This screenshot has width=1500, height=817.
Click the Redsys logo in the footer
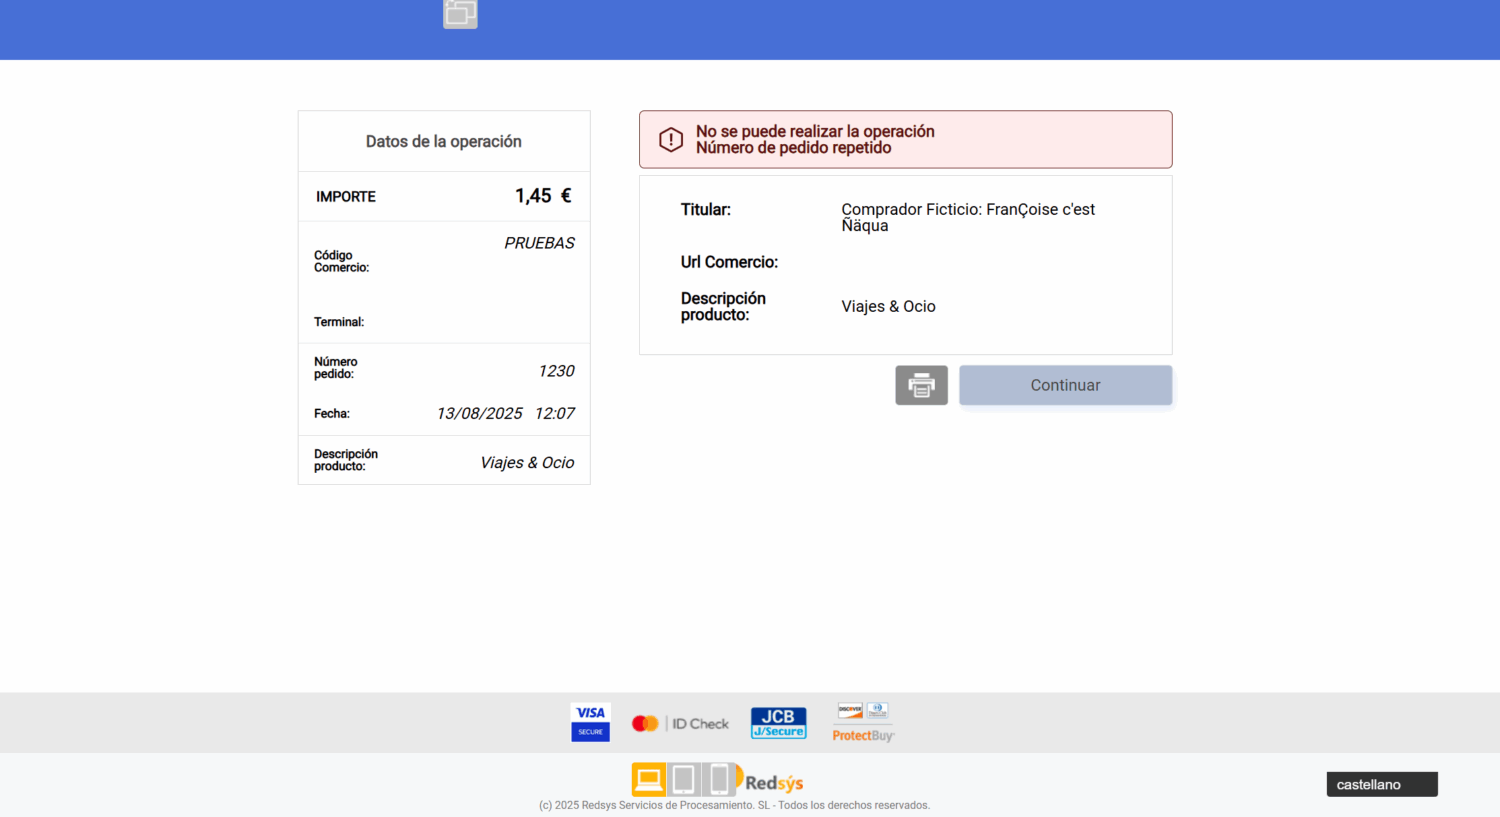pyautogui.click(x=774, y=783)
